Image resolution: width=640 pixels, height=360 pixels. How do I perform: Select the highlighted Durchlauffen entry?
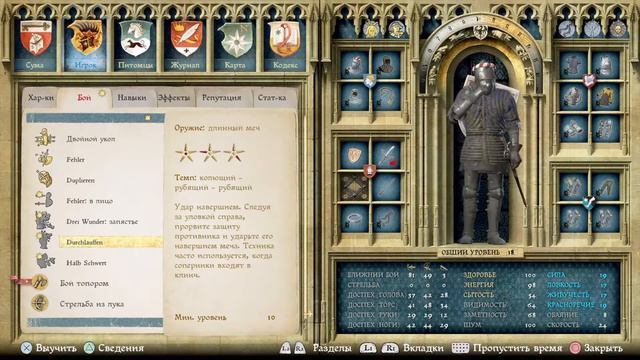[110, 242]
